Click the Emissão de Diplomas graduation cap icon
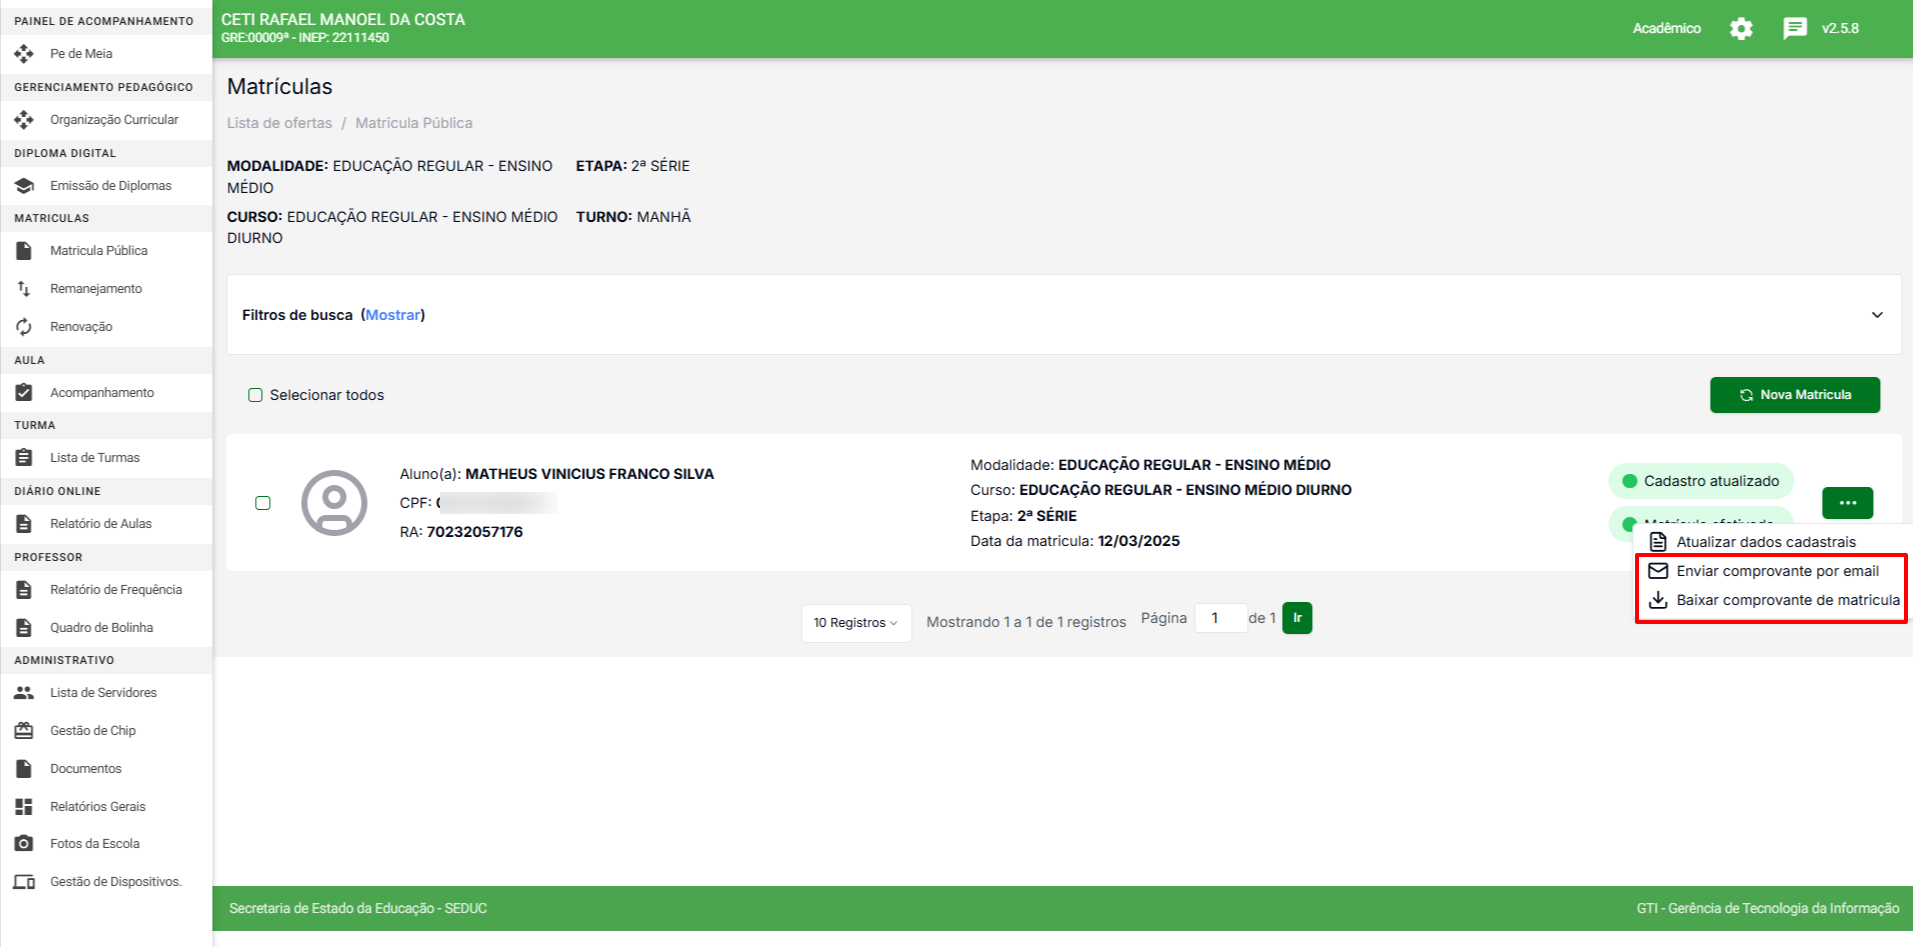The width and height of the screenshot is (1913, 947). 24,186
